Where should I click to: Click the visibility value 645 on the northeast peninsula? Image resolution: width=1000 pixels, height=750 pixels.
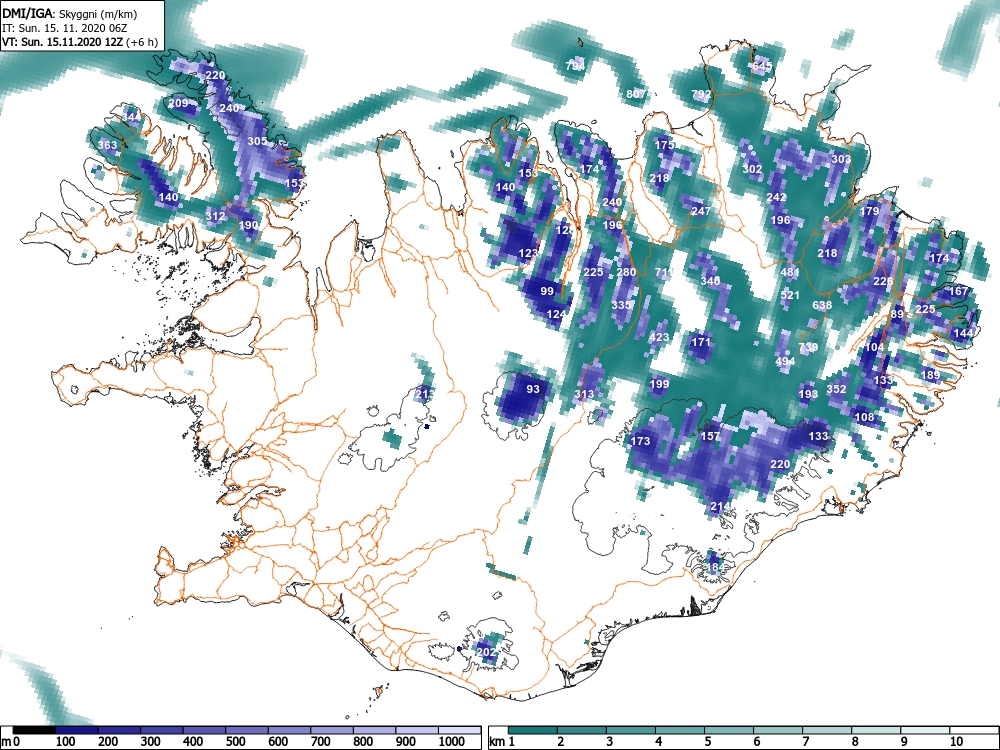(x=761, y=66)
